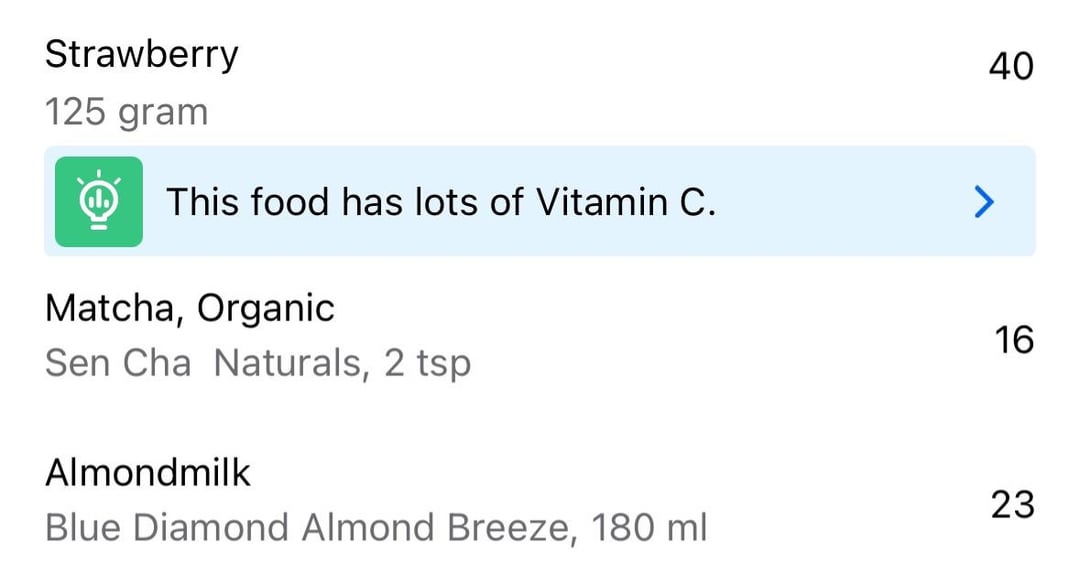Tap the 23 calorie value for Almondmilk
Viewport: 1080px width, 584px height.
tap(1012, 504)
